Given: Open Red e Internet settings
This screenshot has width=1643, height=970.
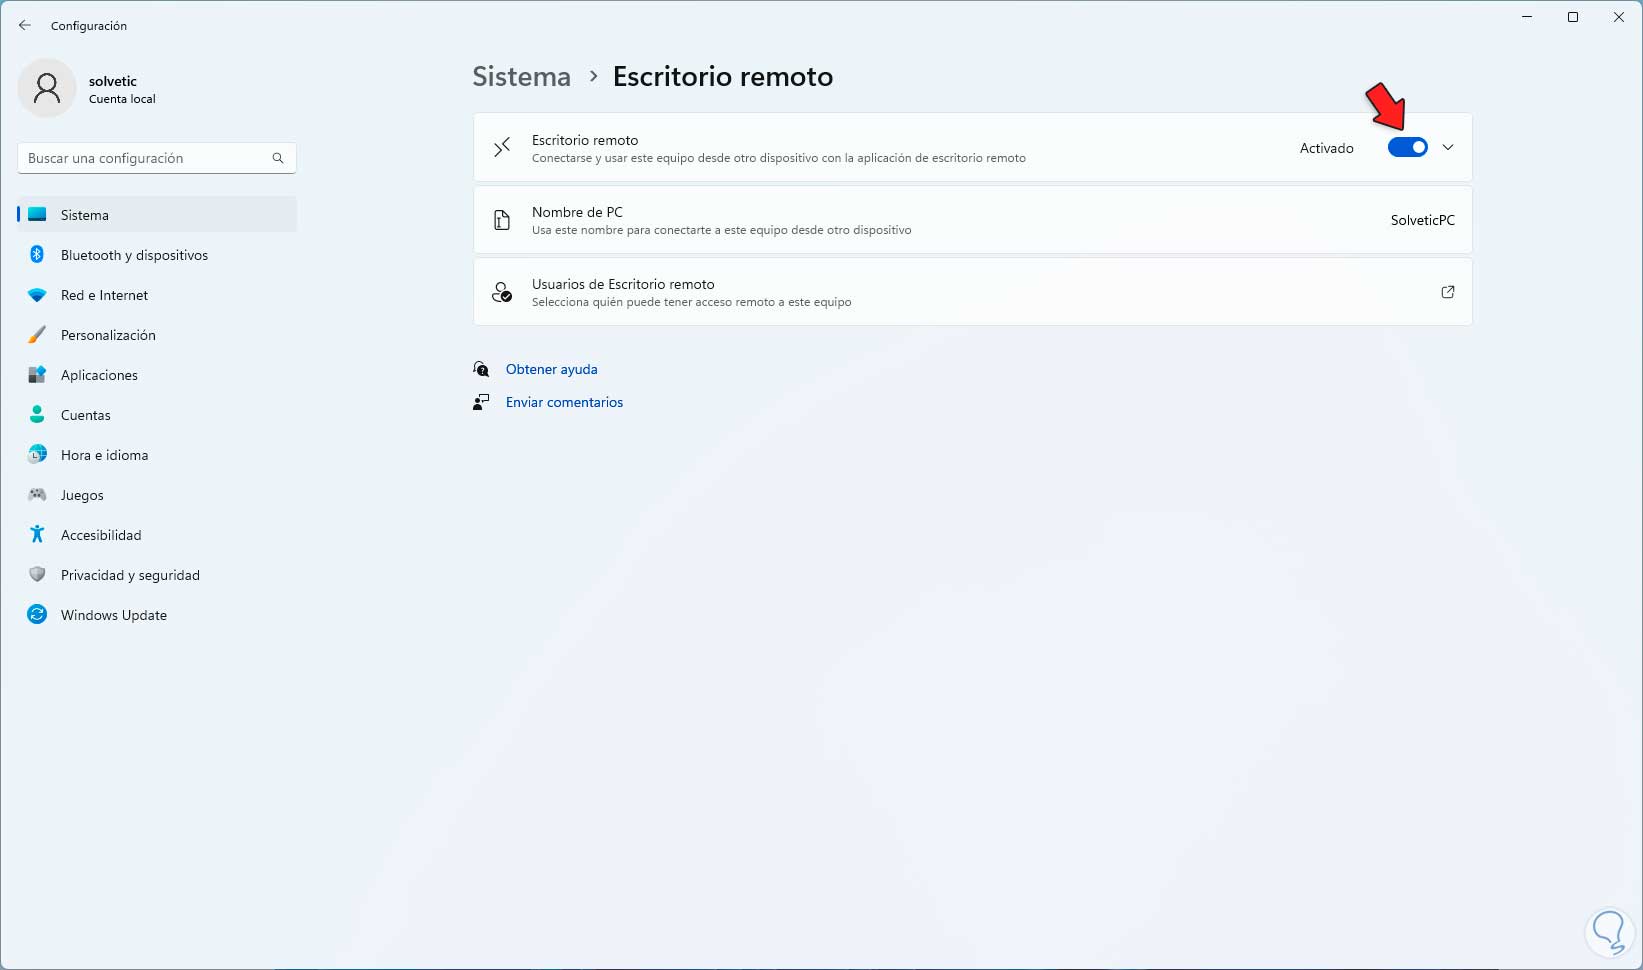Looking at the screenshot, I should pos(157,295).
